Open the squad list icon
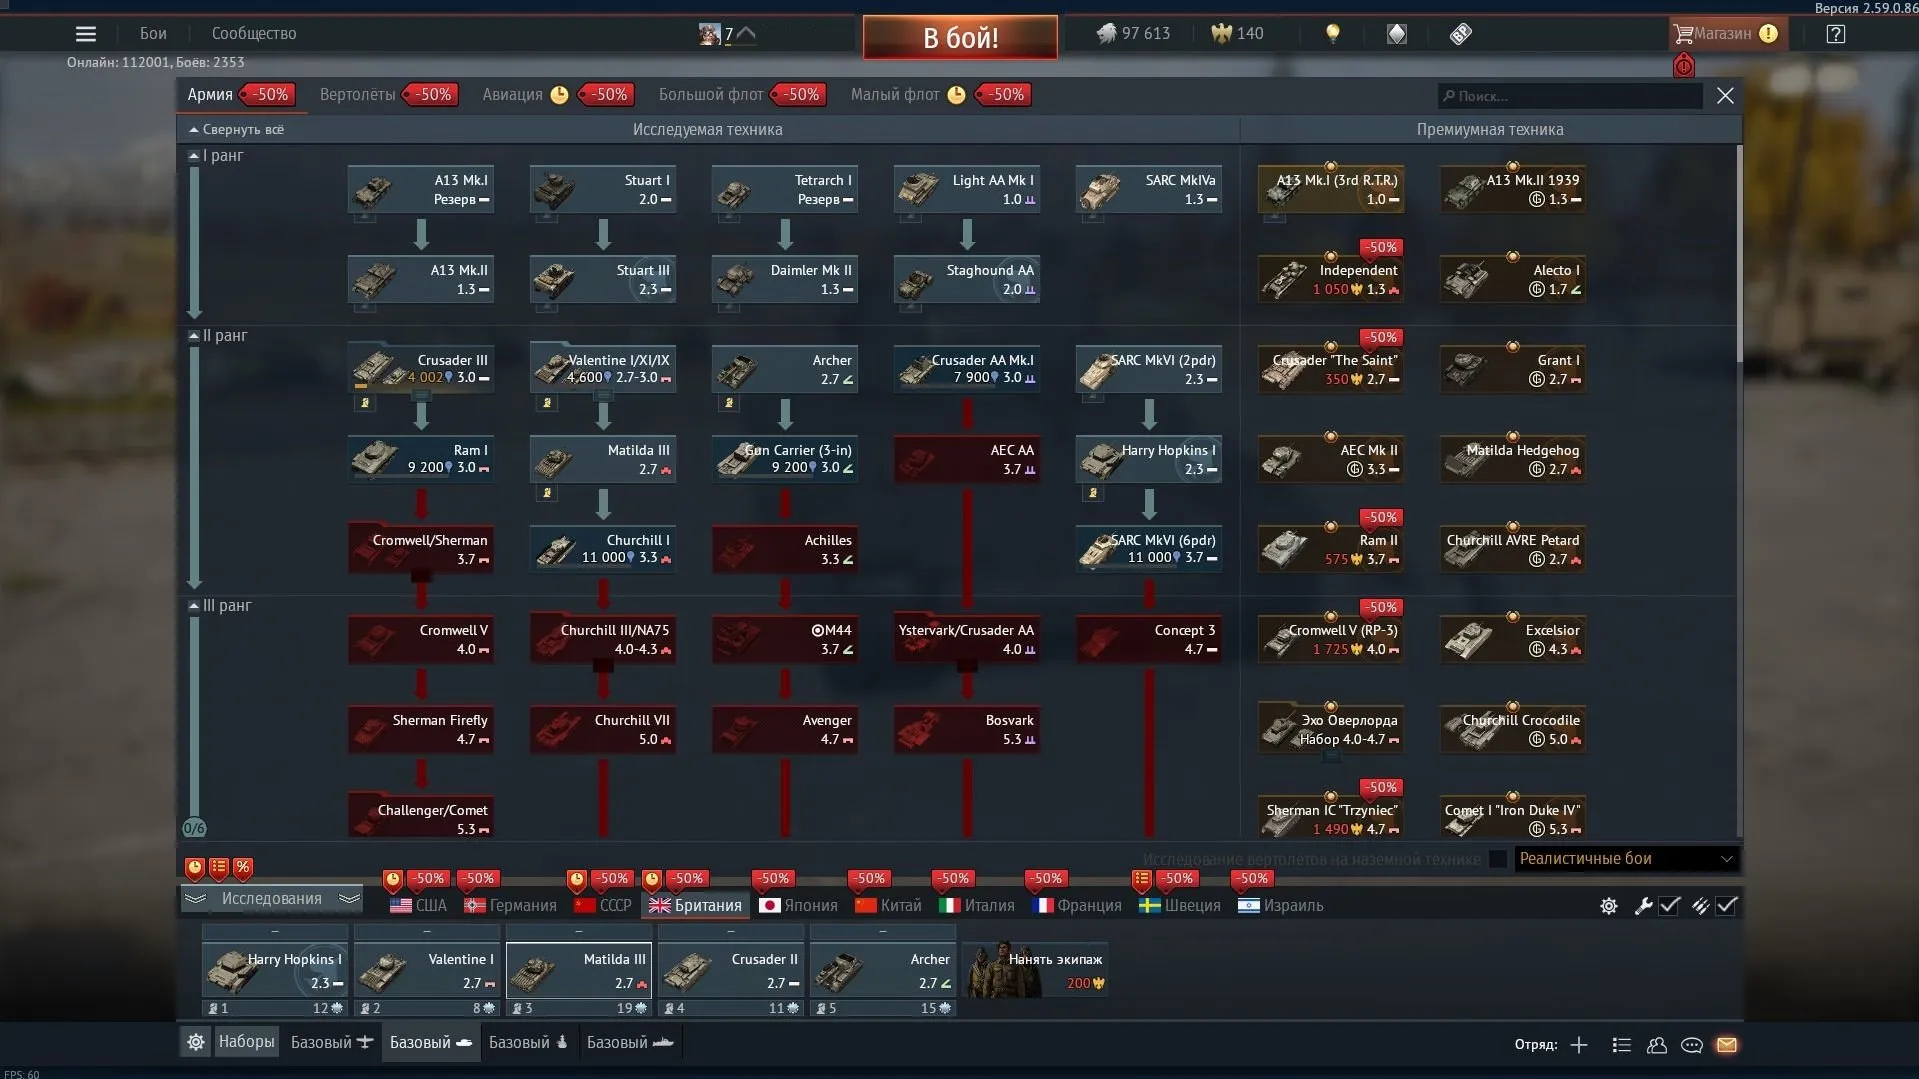The image size is (1919, 1079). click(1622, 1045)
